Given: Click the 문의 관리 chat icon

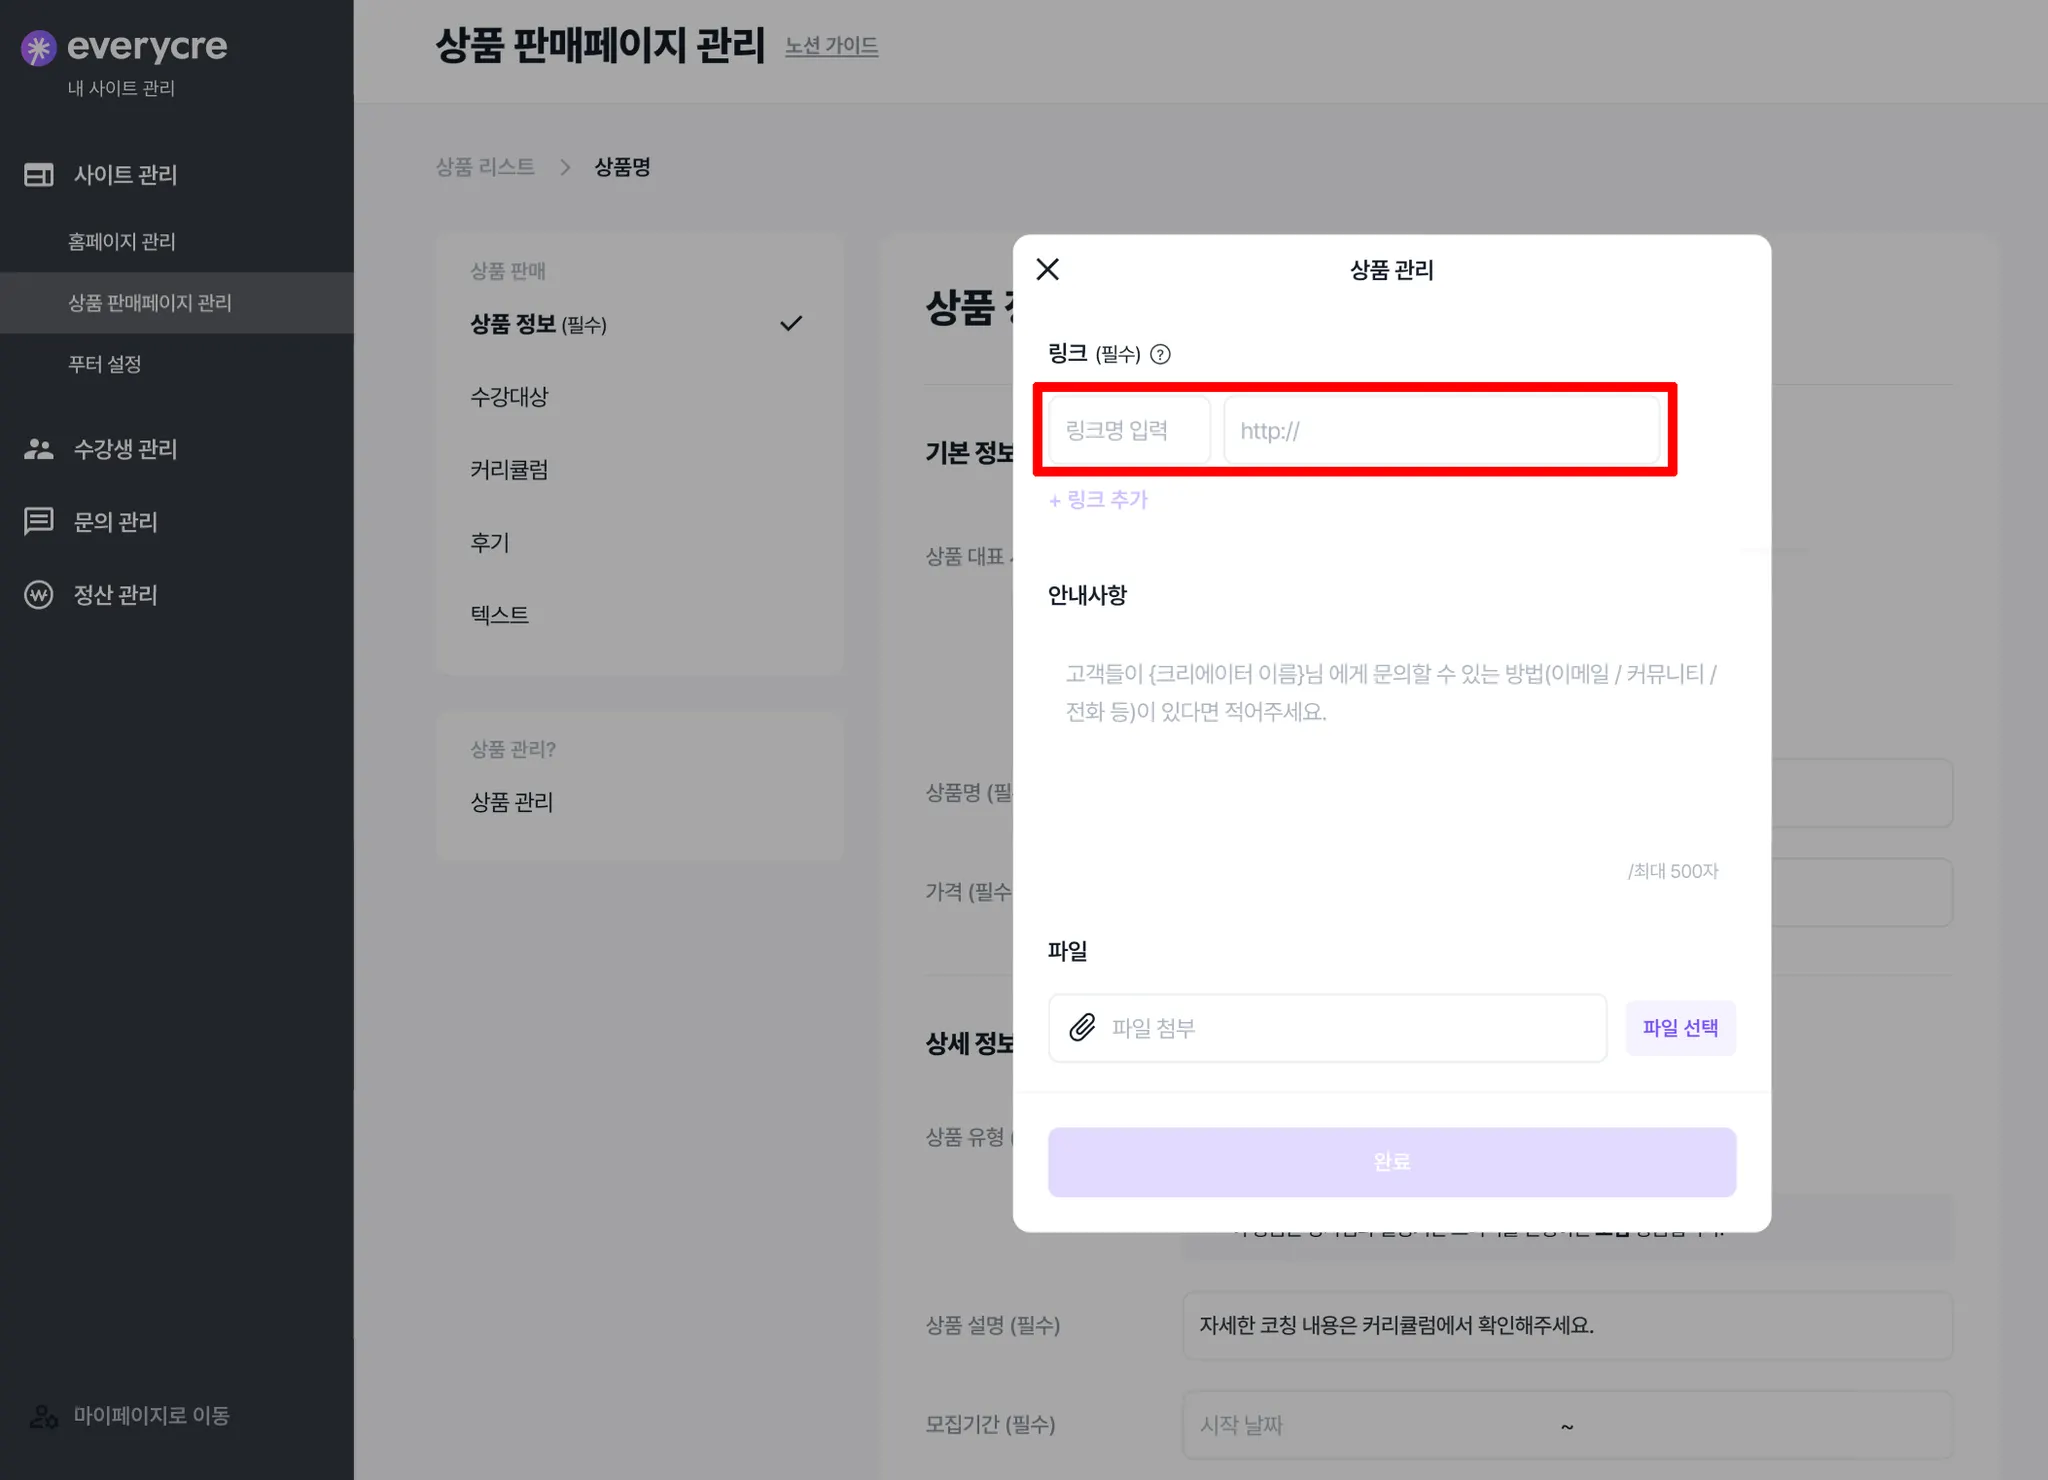Looking at the screenshot, I should pyautogui.click(x=39, y=521).
